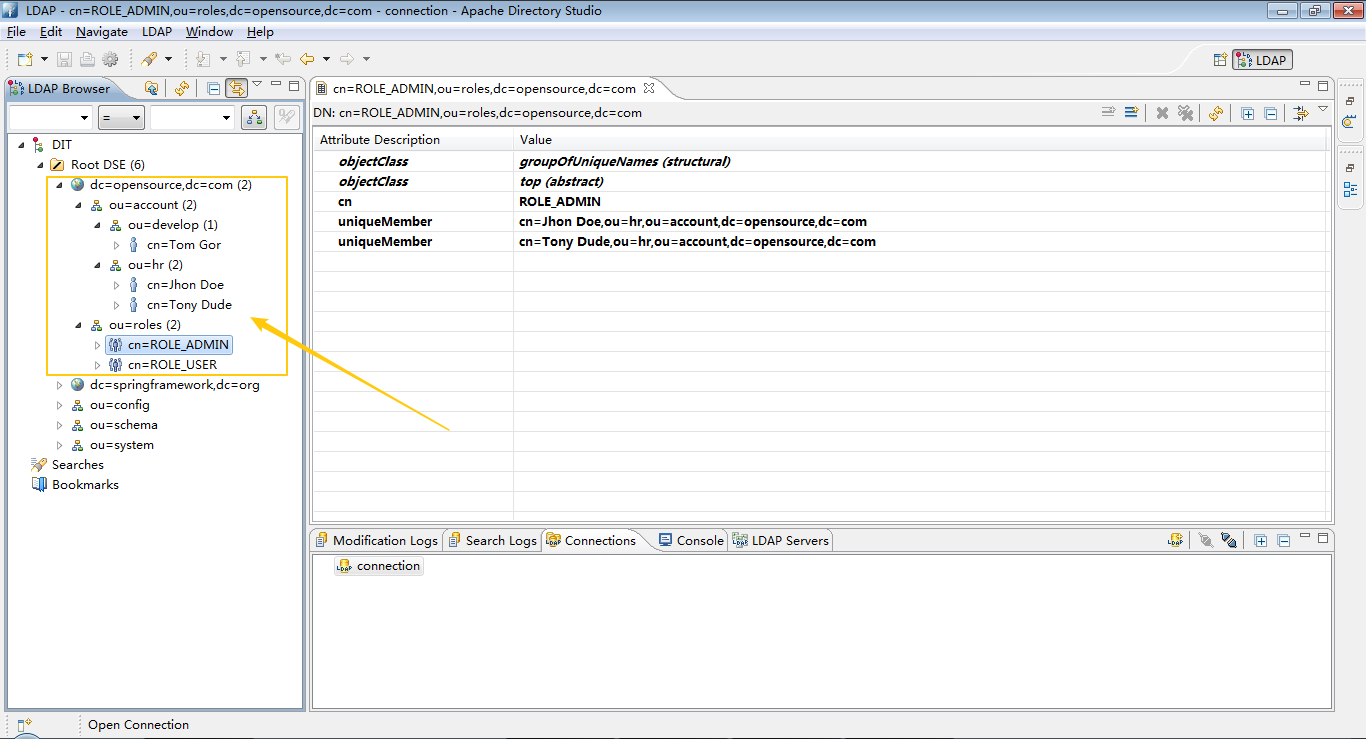Expand dc=springframework,dc=org node

coord(60,385)
